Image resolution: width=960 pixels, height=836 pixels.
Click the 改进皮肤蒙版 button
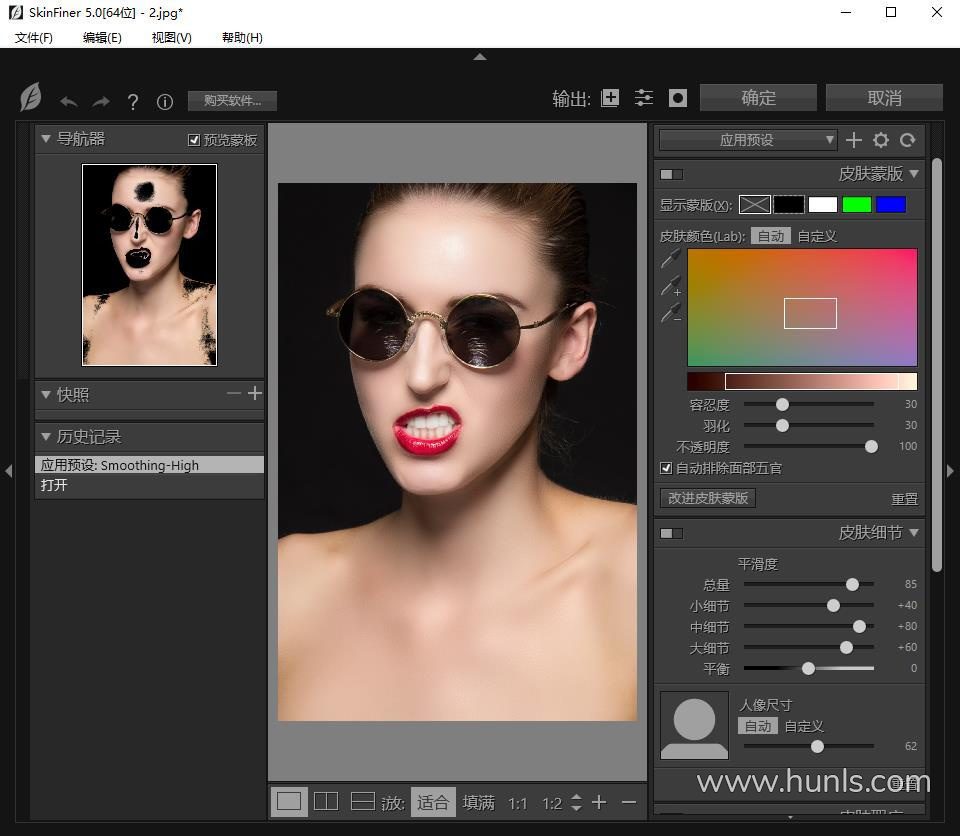[708, 498]
